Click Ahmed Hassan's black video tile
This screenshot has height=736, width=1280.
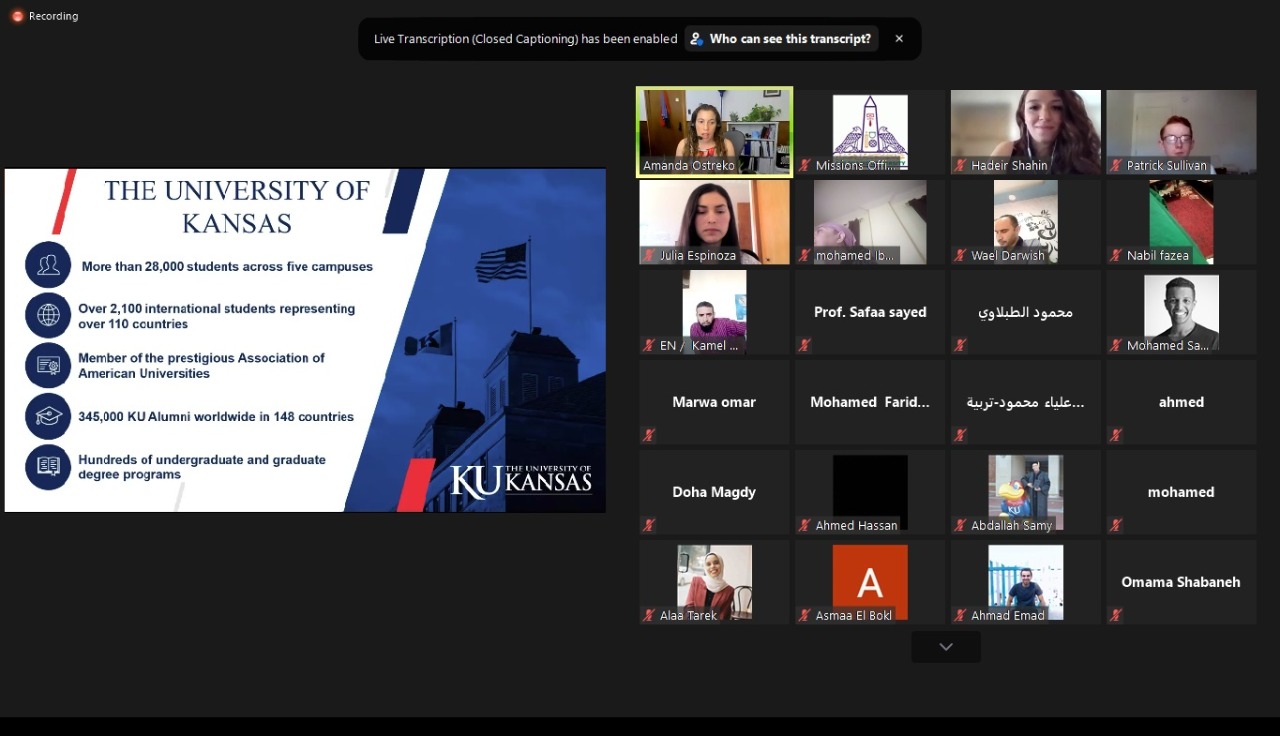pos(870,488)
